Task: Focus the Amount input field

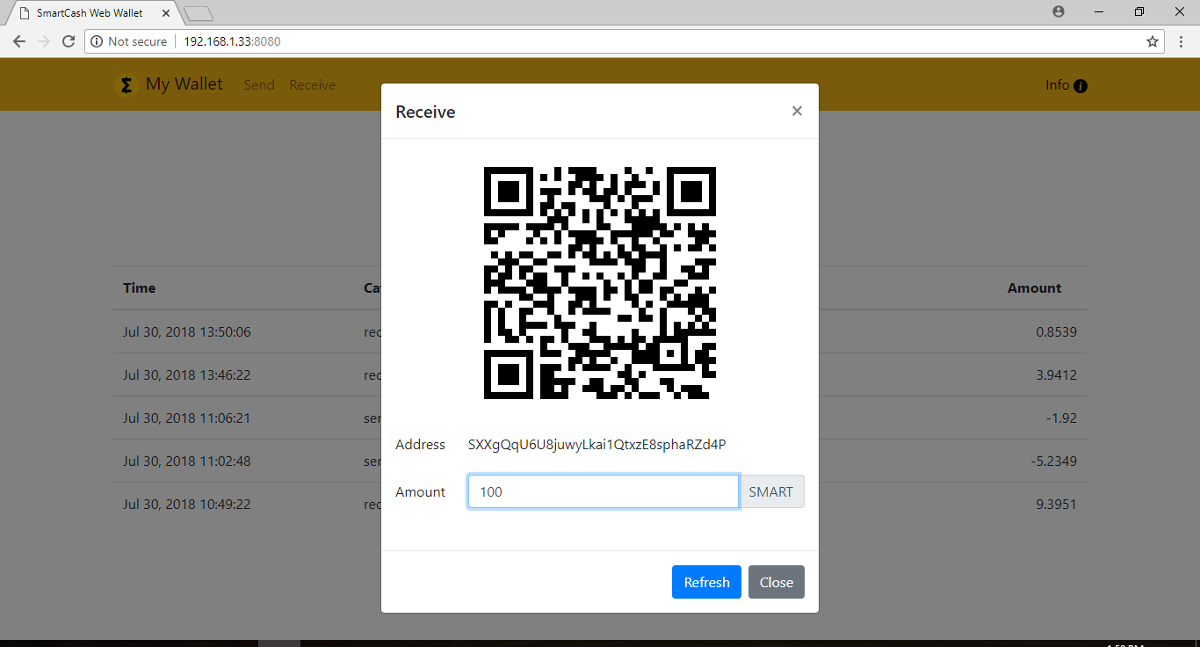Action: pos(603,492)
